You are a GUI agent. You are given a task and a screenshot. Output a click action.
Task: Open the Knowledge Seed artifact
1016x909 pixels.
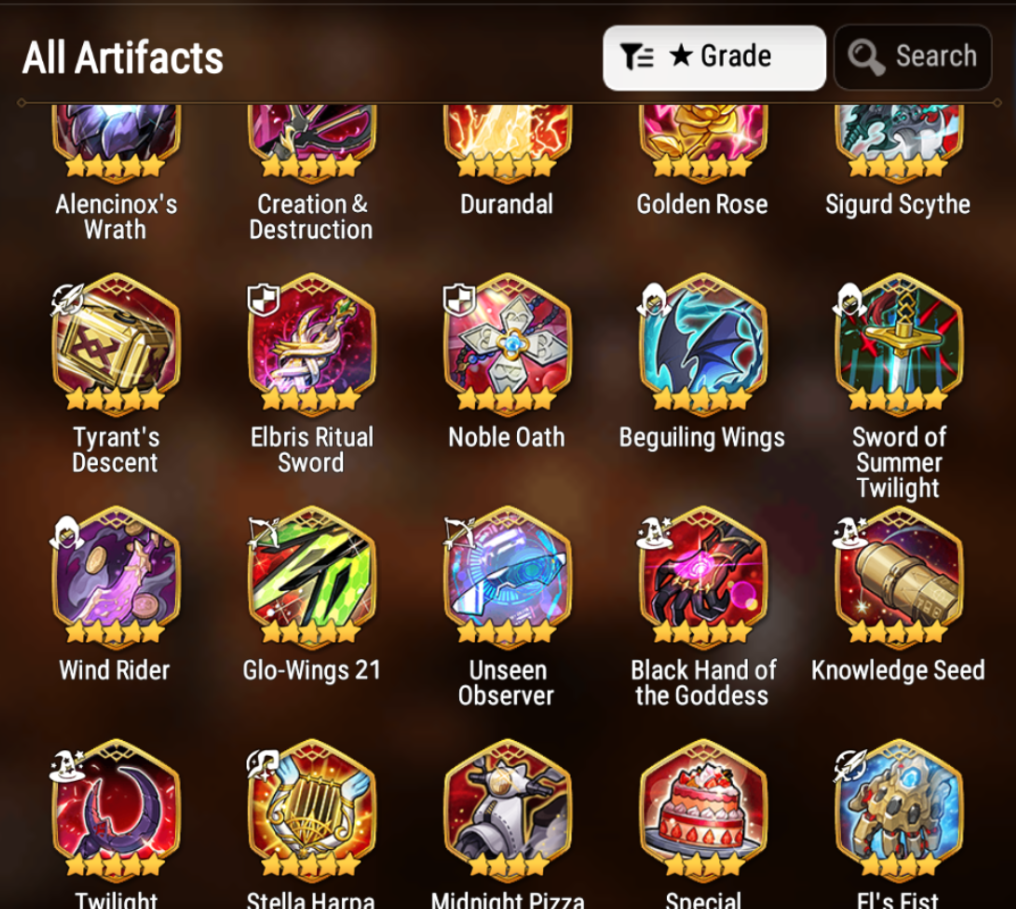pyautogui.click(x=899, y=575)
